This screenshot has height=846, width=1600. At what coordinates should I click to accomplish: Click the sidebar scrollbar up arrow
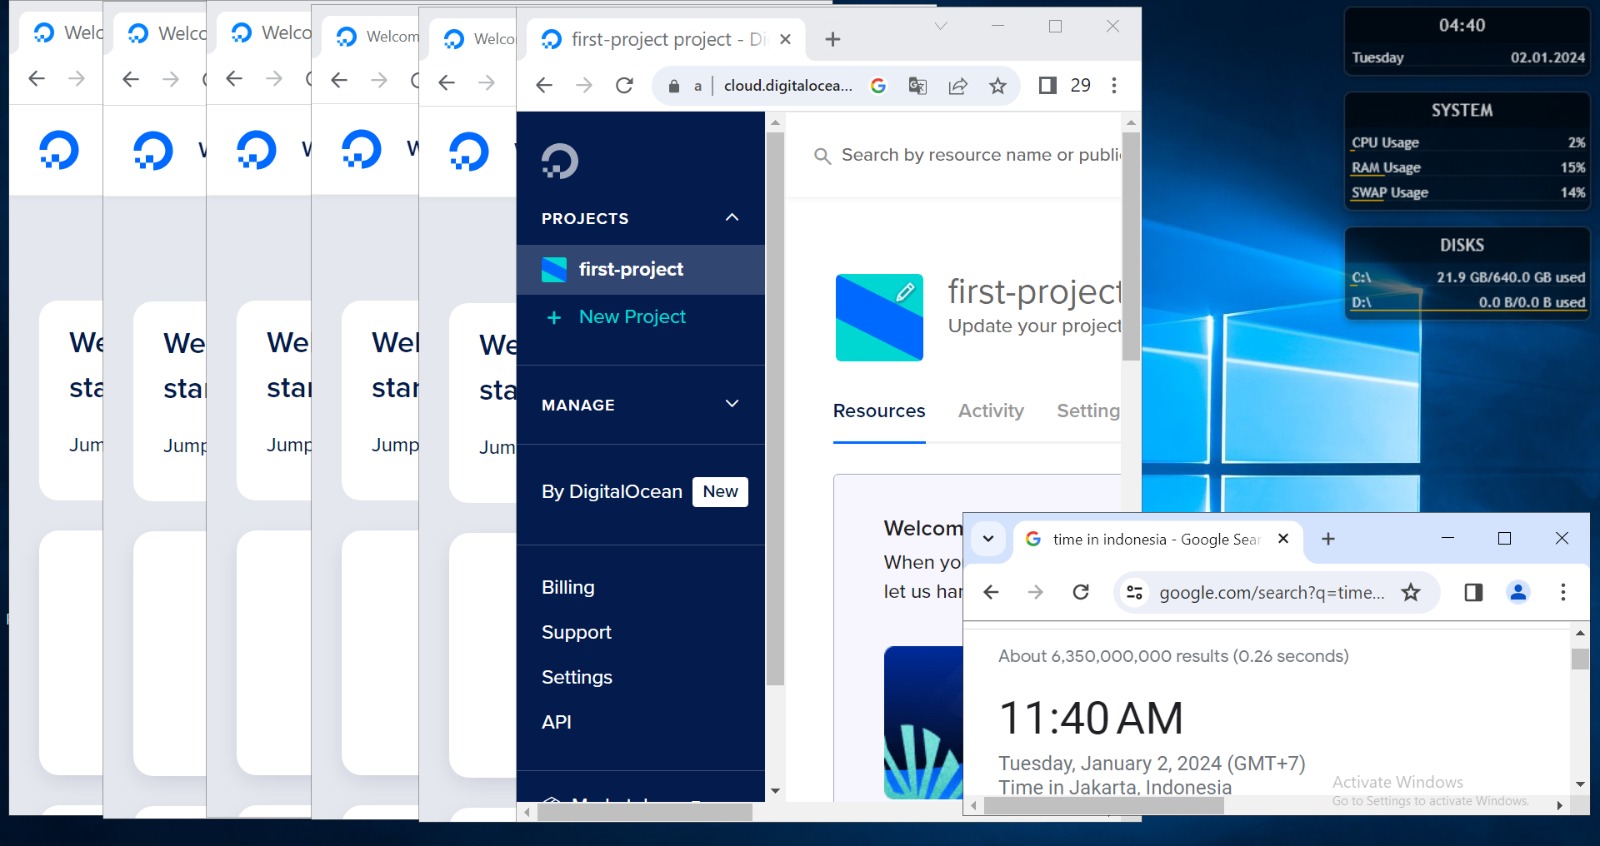(775, 122)
